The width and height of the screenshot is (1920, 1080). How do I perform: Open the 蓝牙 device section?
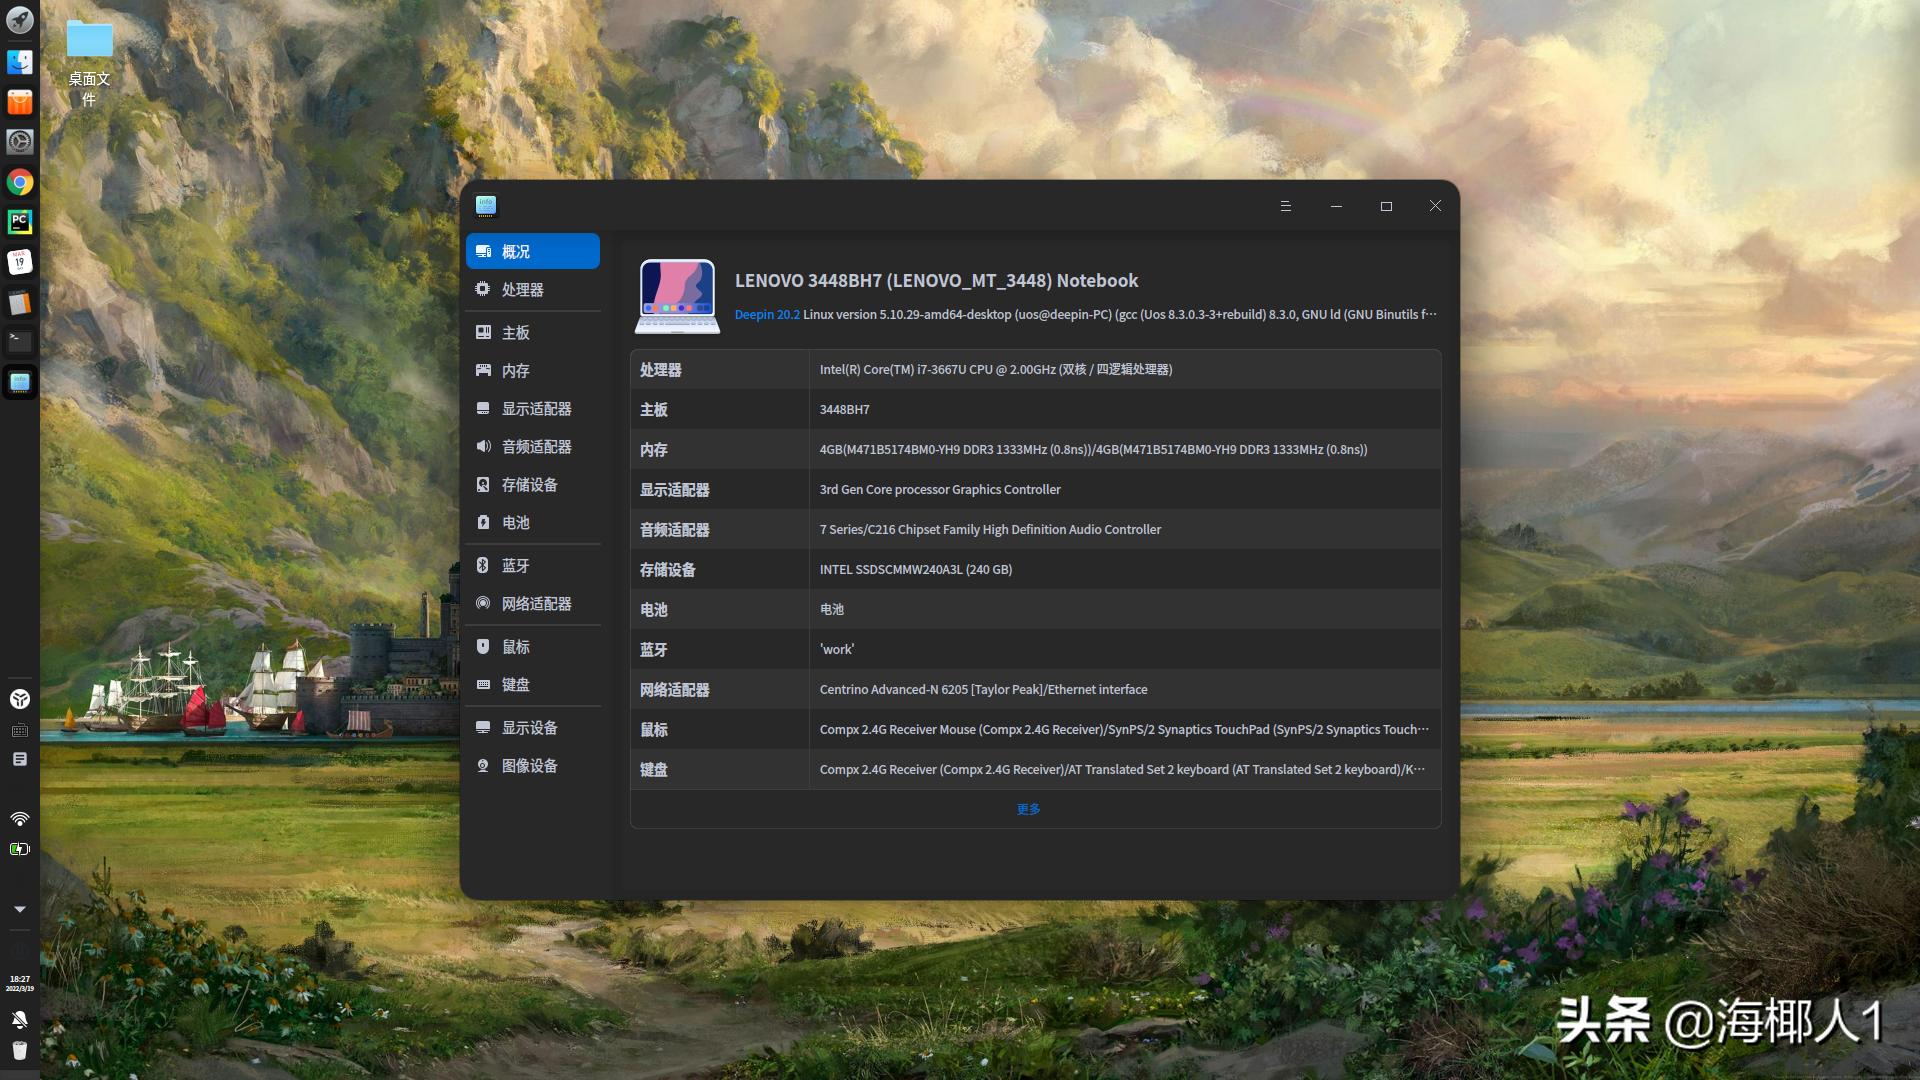click(x=516, y=565)
